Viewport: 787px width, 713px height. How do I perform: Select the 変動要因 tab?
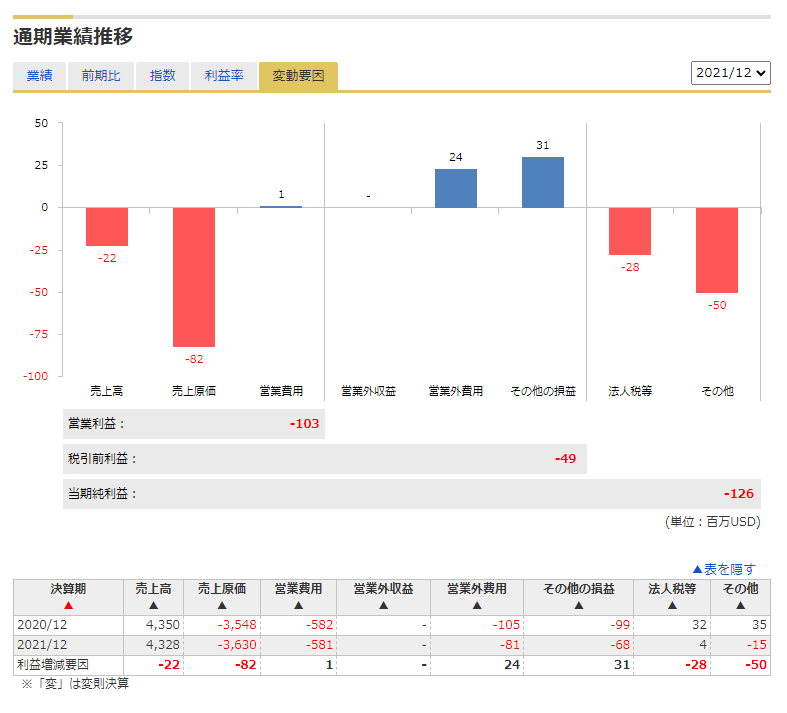tap(298, 76)
